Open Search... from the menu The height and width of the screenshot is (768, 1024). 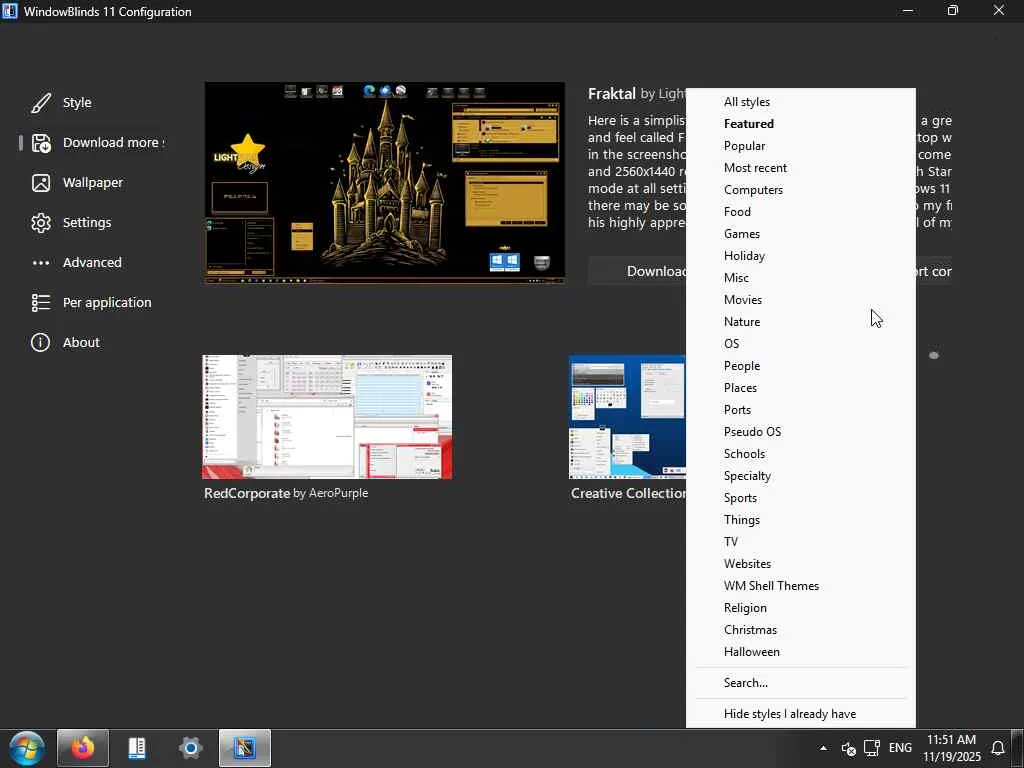click(x=801, y=683)
